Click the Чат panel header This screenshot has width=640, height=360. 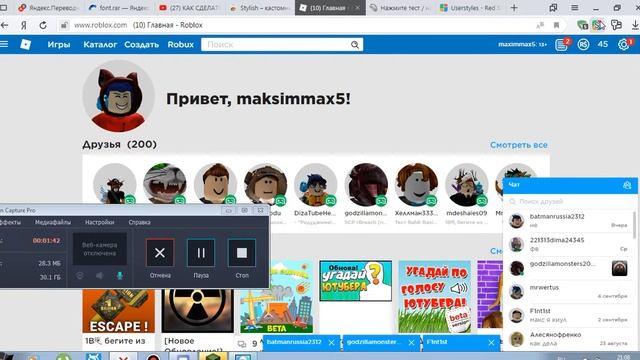point(570,185)
